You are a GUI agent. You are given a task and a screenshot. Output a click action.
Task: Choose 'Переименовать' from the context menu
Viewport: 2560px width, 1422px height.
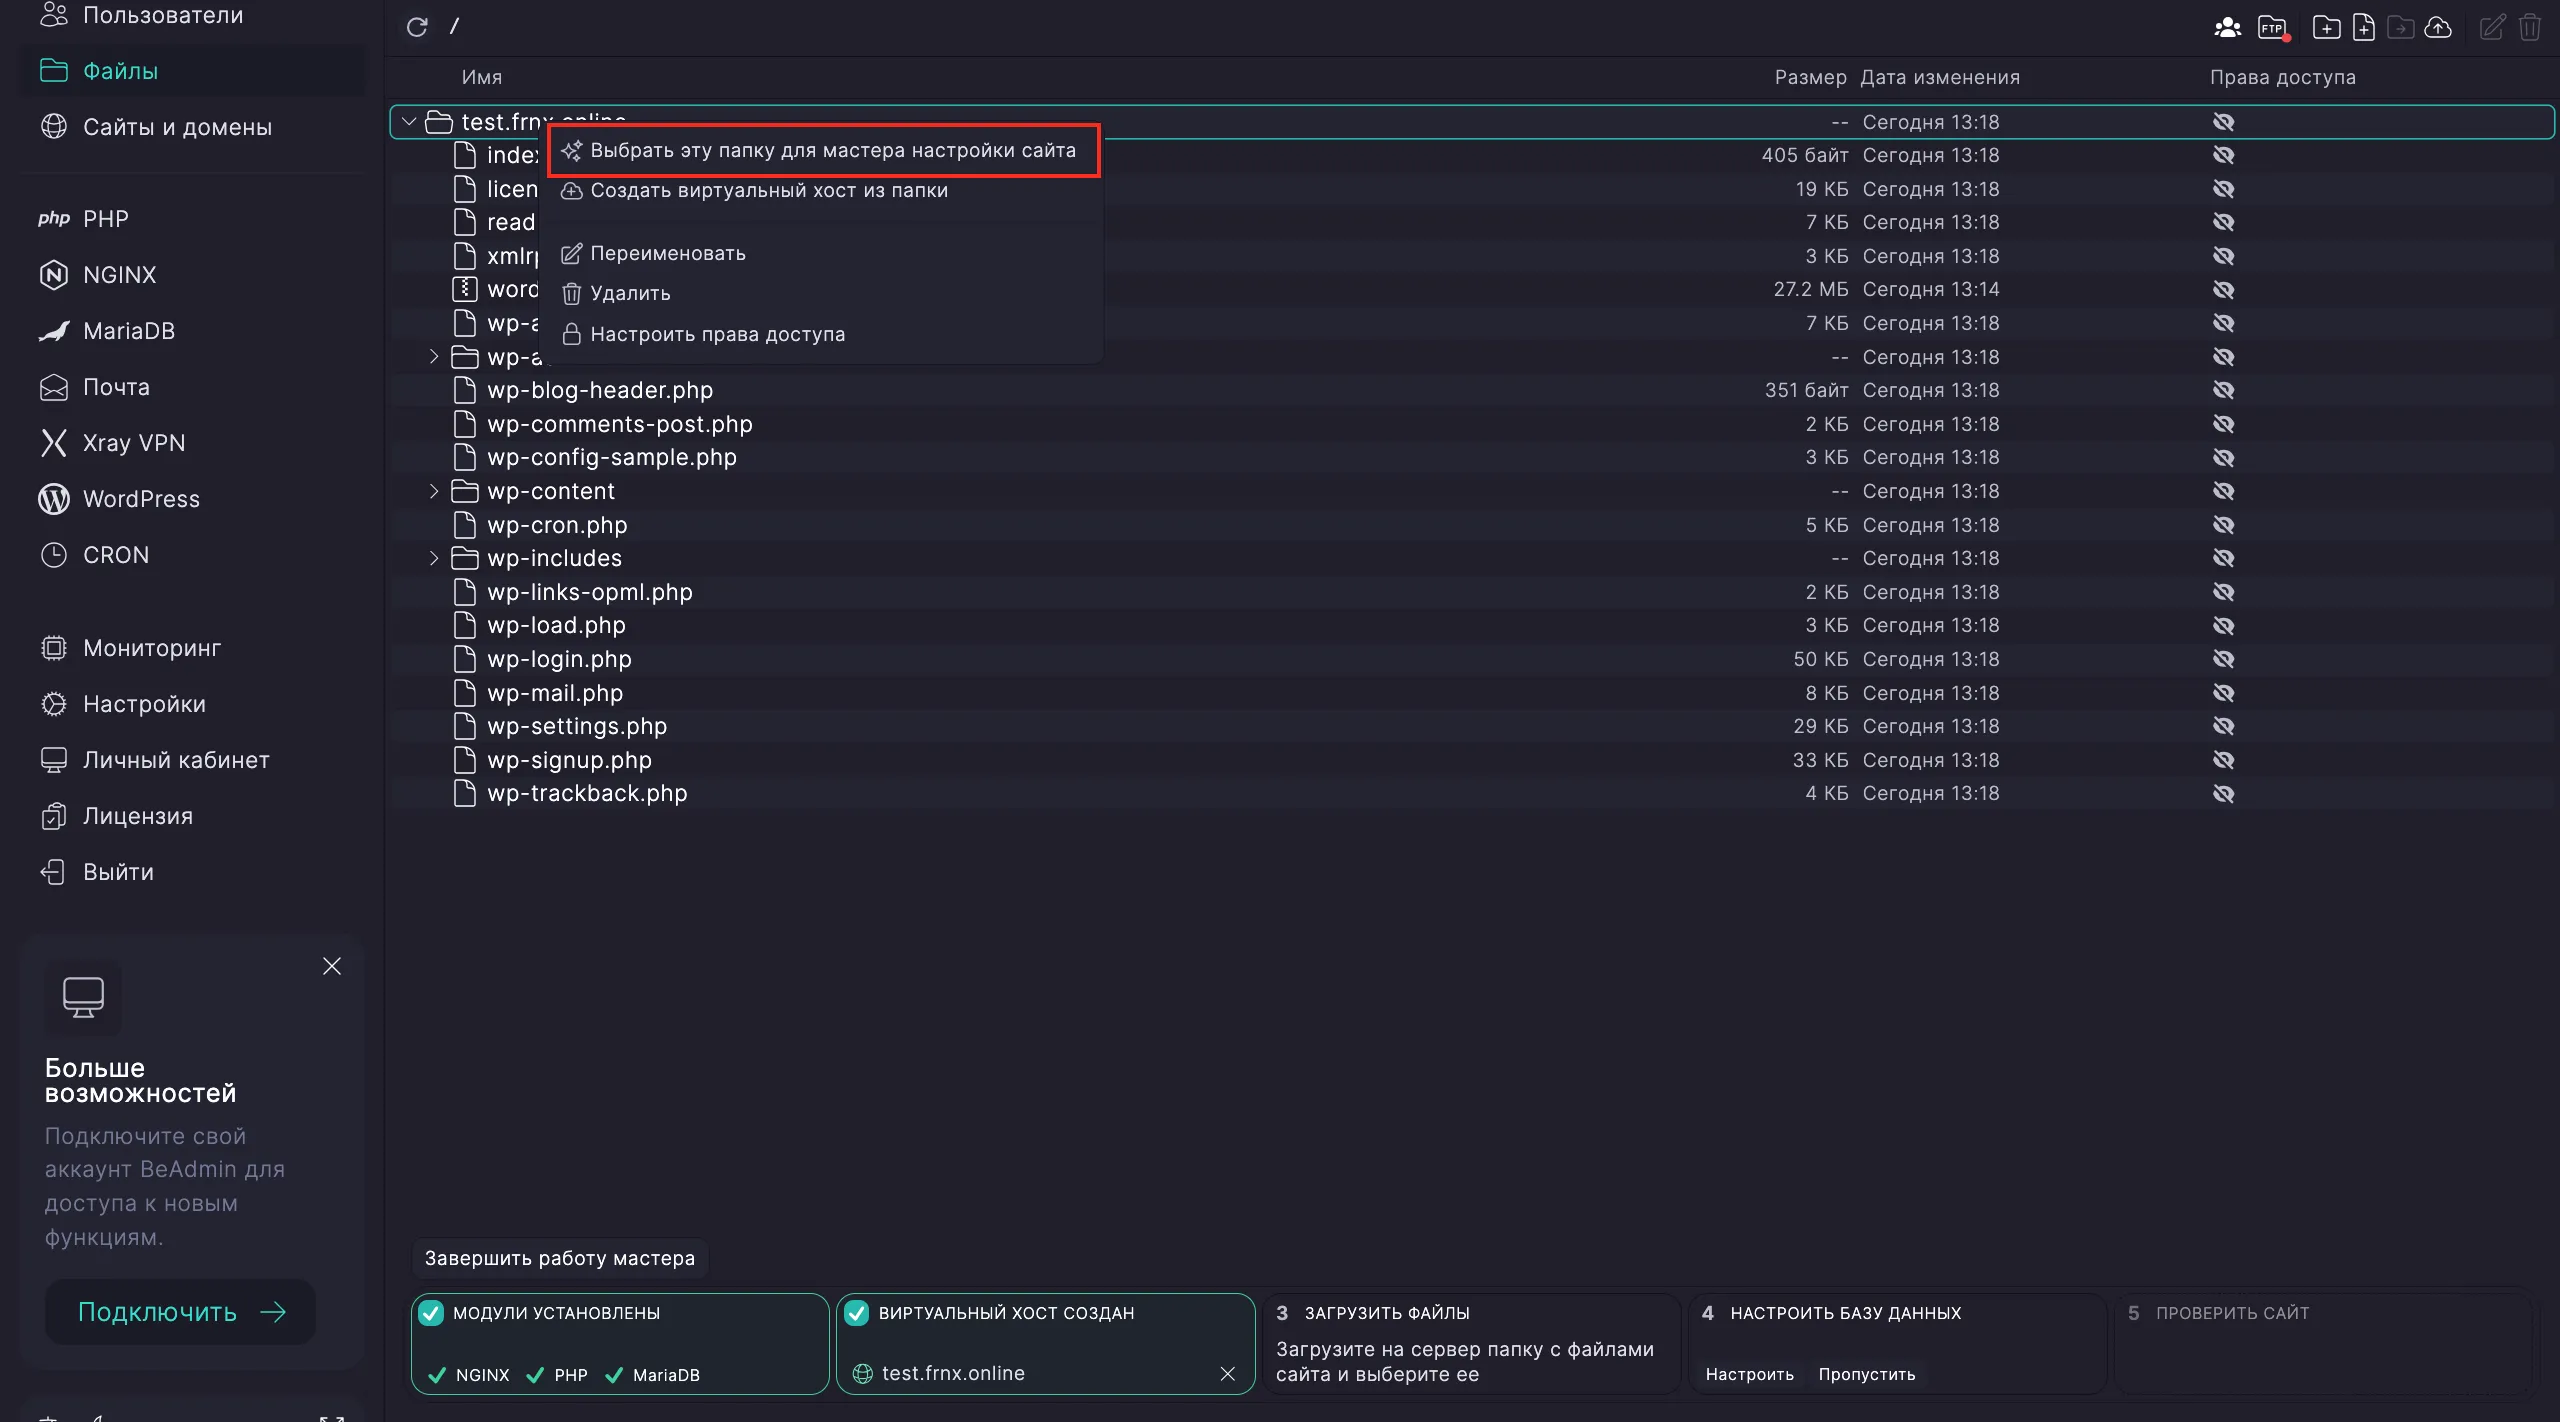tap(668, 253)
